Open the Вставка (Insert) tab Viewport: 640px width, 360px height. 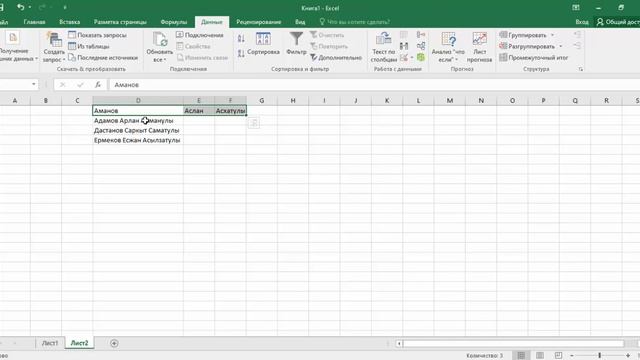pyautogui.click(x=69, y=22)
